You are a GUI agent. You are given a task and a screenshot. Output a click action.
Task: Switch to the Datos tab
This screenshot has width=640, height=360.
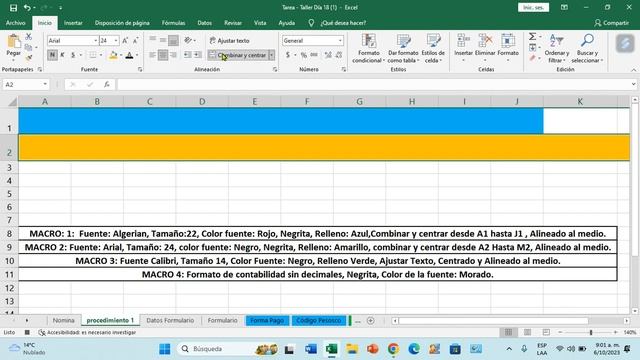204,23
